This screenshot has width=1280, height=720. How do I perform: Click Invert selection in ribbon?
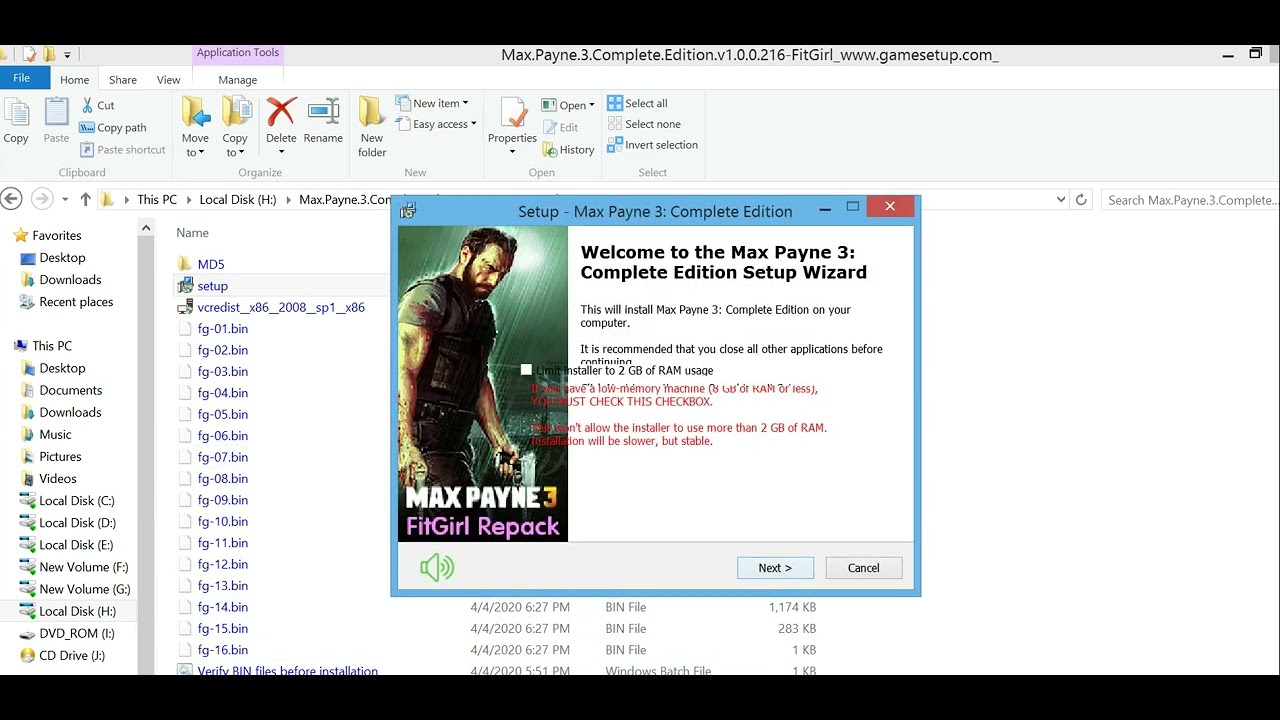pyautogui.click(x=653, y=145)
